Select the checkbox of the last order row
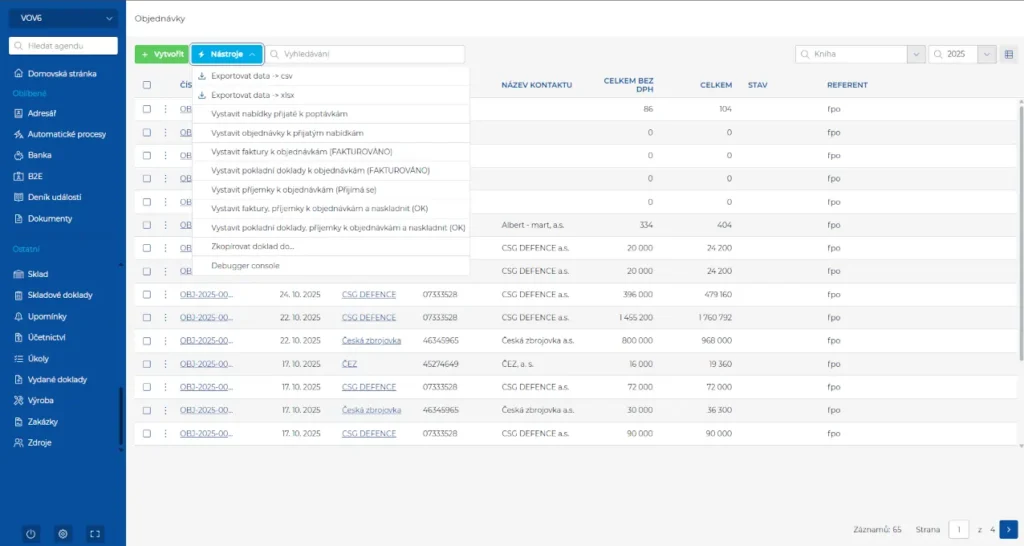The image size is (1024, 546). pyautogui.click(x=147, y=433)
